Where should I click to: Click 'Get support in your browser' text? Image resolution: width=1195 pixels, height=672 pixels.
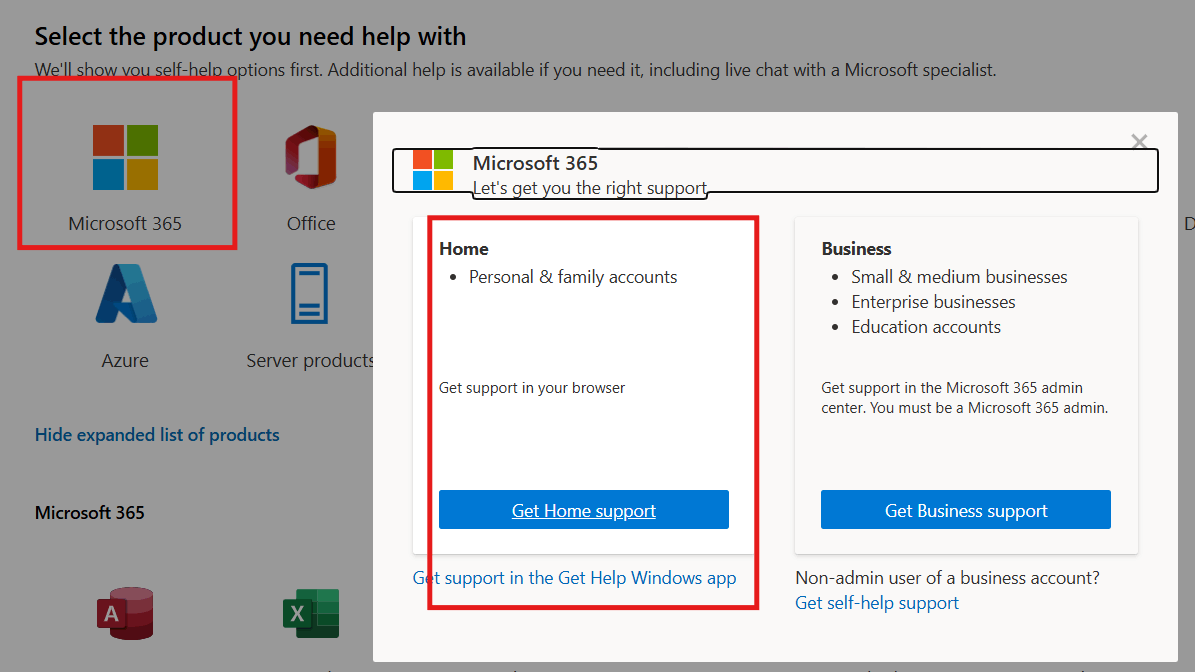(532, 388)
